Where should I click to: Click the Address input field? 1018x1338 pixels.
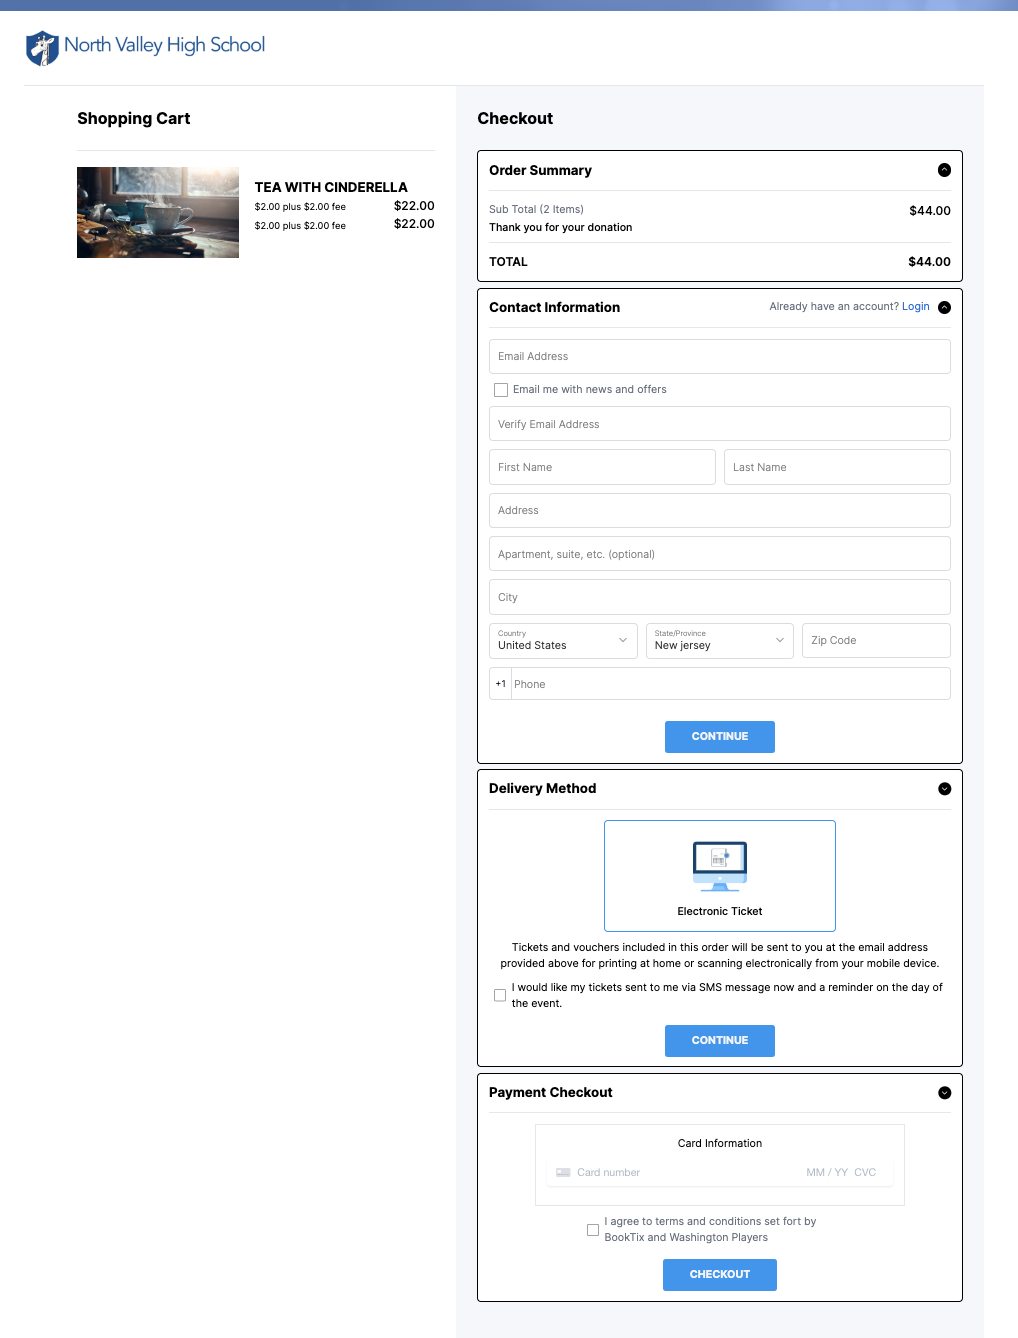coord(720,510)
